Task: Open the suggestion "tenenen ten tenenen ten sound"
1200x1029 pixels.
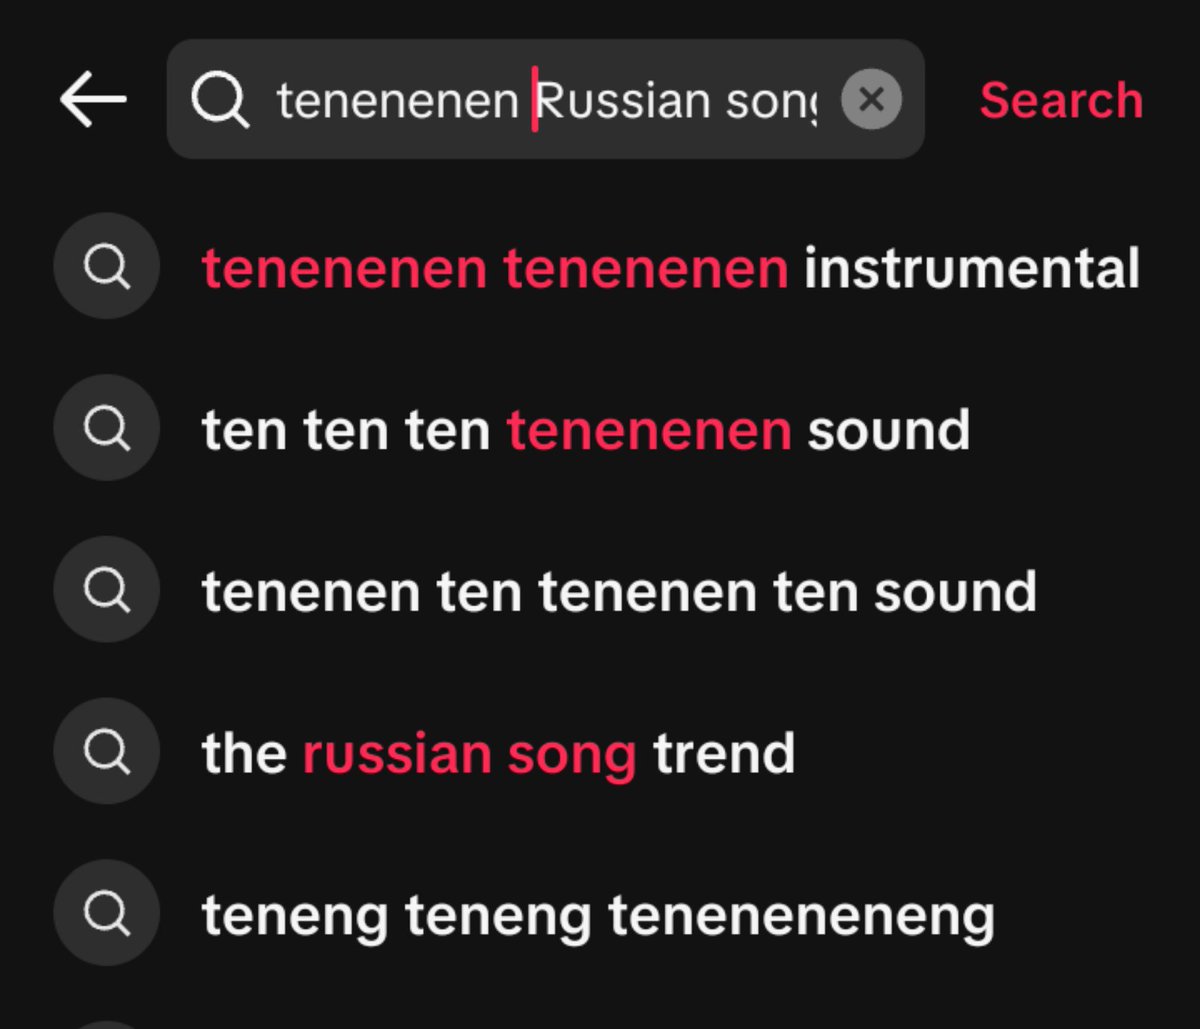Action: click(600, 592)
